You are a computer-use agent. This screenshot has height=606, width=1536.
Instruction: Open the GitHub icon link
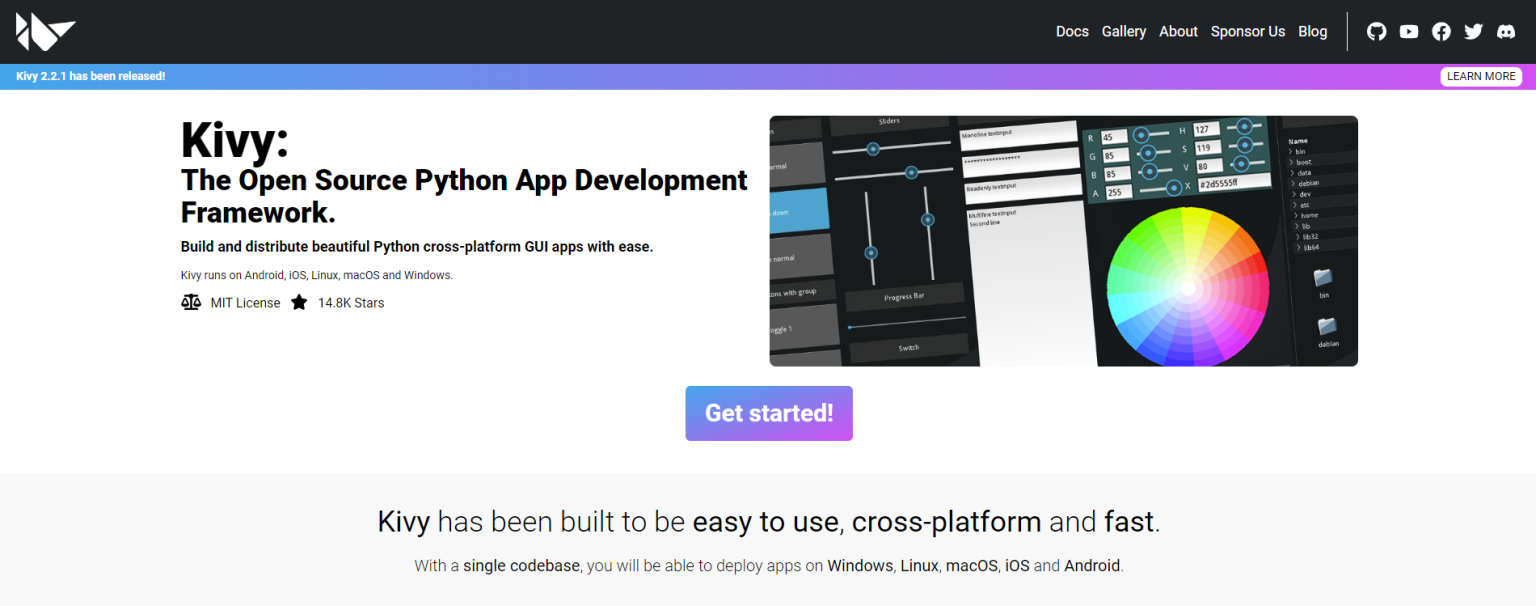pyautogui.click(x=1377, y=32)
